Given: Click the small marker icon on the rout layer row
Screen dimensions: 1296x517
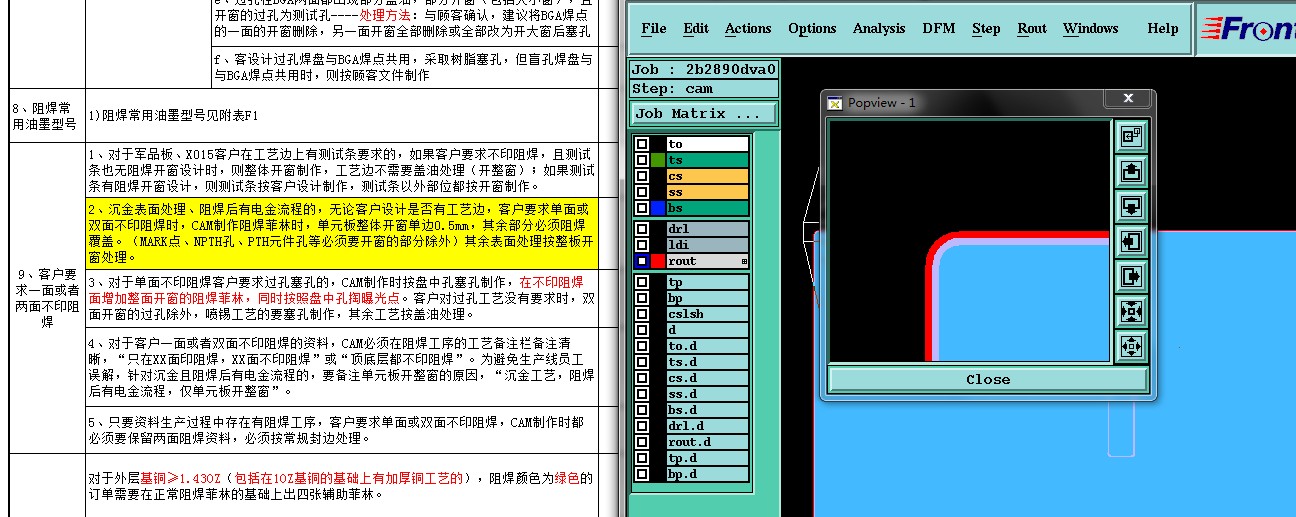Looking at the screenshot, I should click(744, 261).
